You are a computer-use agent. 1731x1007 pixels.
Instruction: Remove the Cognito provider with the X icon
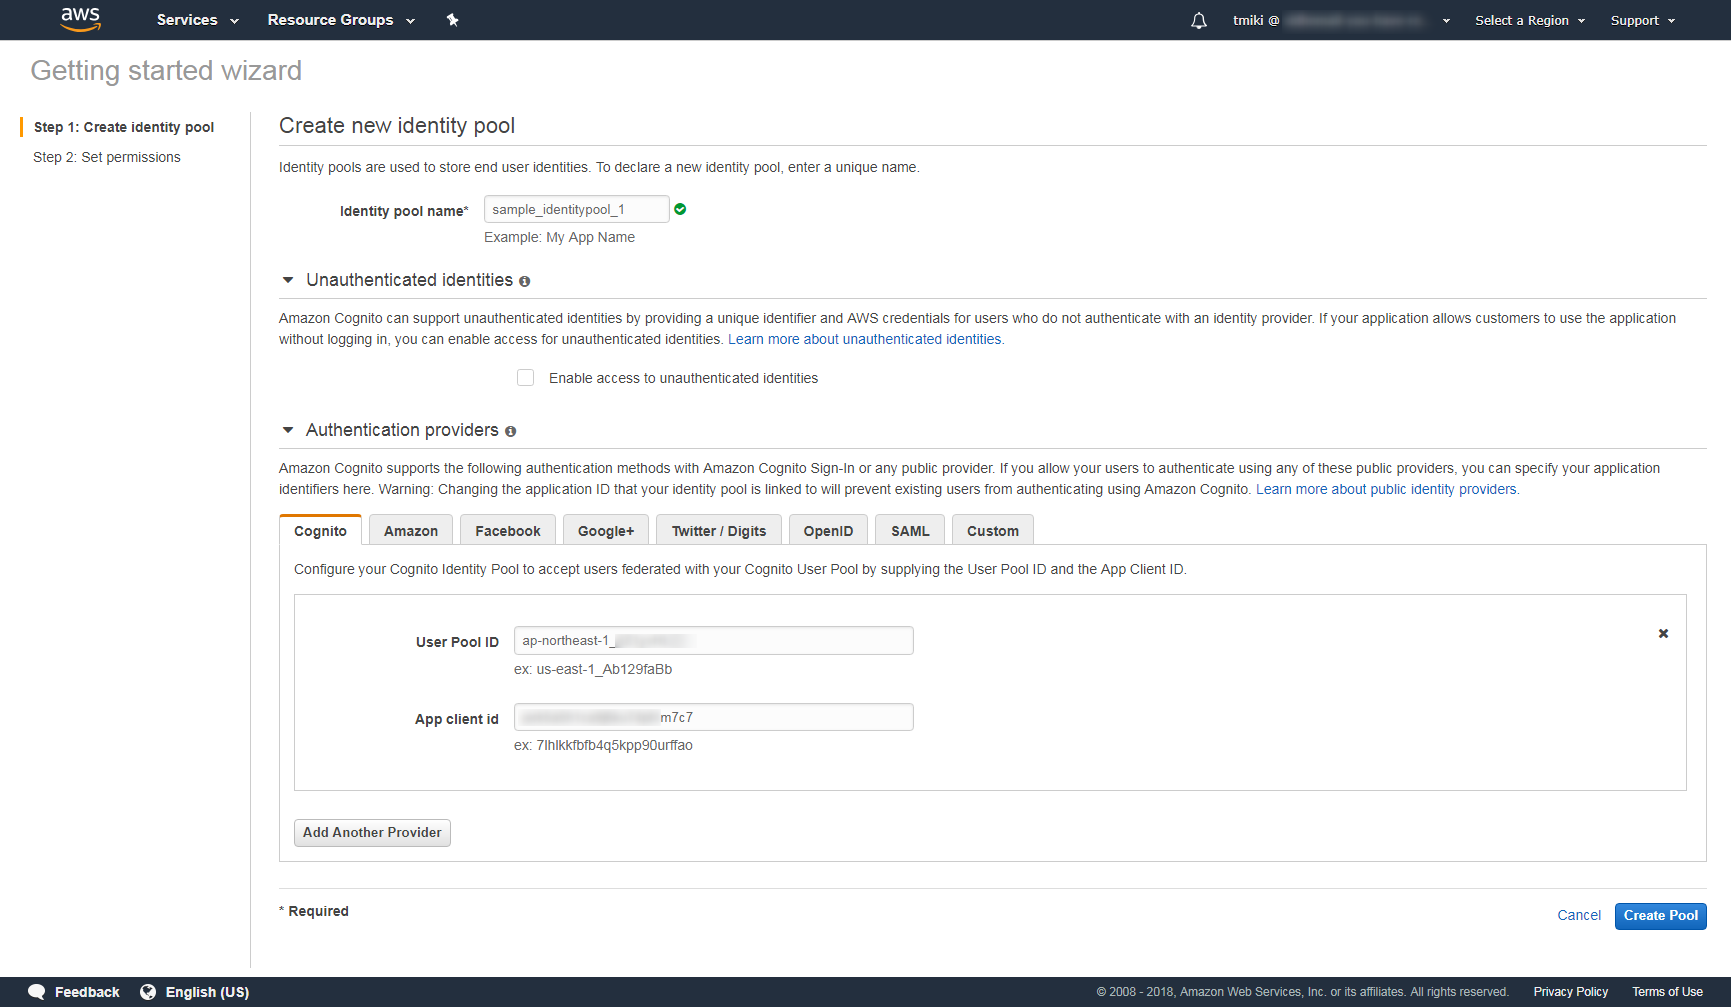coord(1662,633)
